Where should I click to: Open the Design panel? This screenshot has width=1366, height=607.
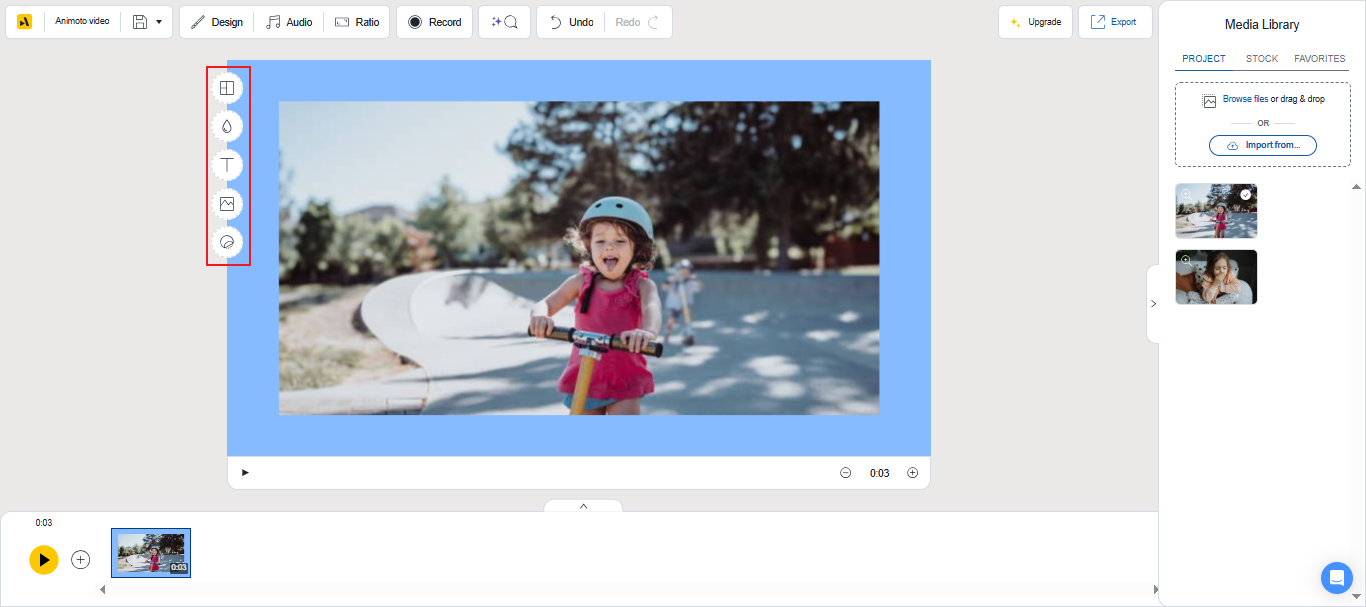click(x=217, y=22)
